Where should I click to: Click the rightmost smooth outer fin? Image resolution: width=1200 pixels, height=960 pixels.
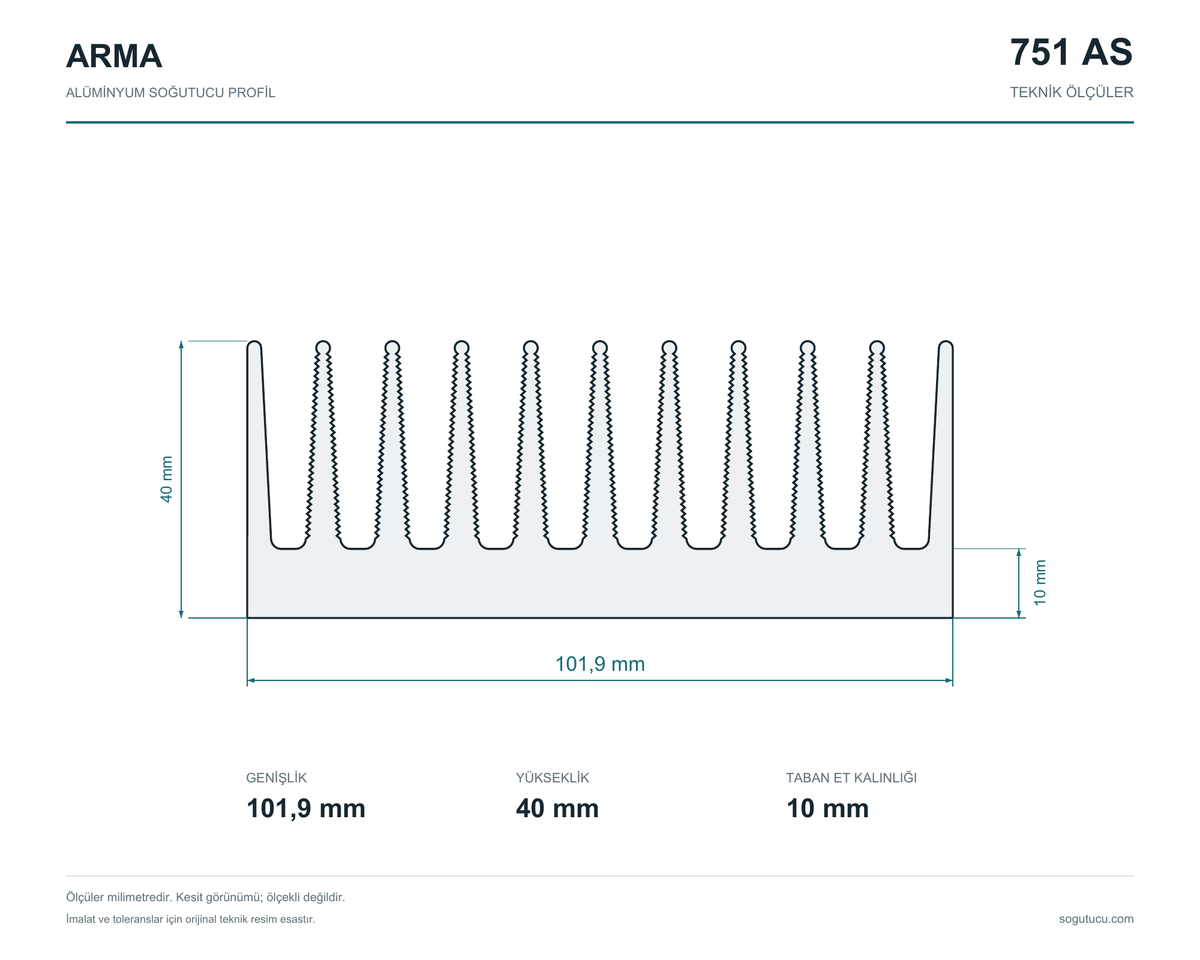point(941,445)
